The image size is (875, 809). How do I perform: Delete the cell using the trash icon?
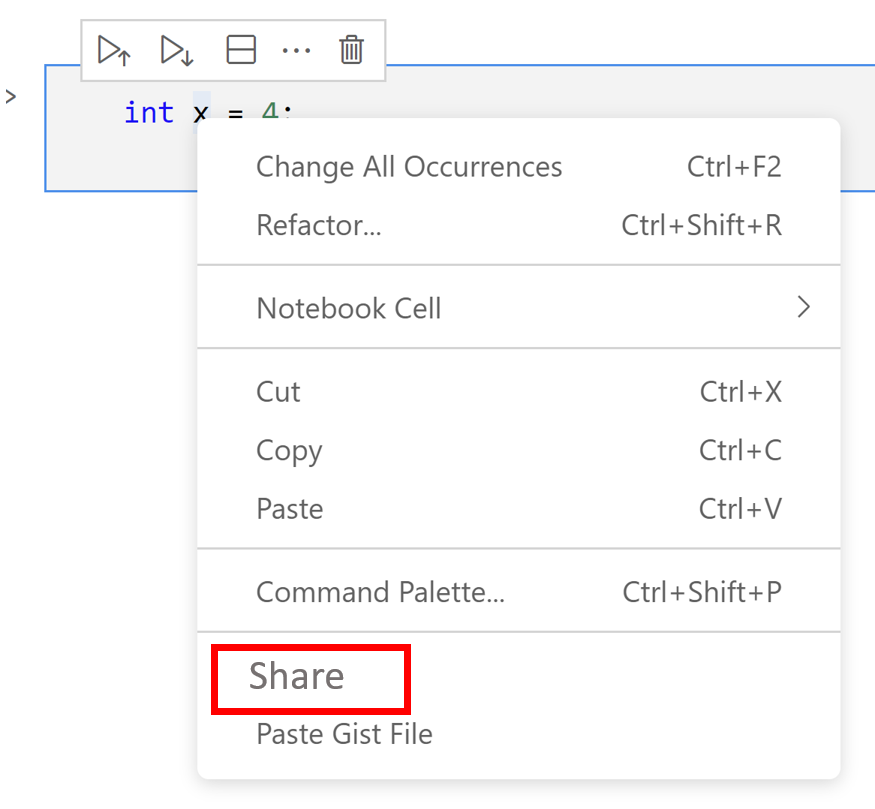(x=351, y=50)
